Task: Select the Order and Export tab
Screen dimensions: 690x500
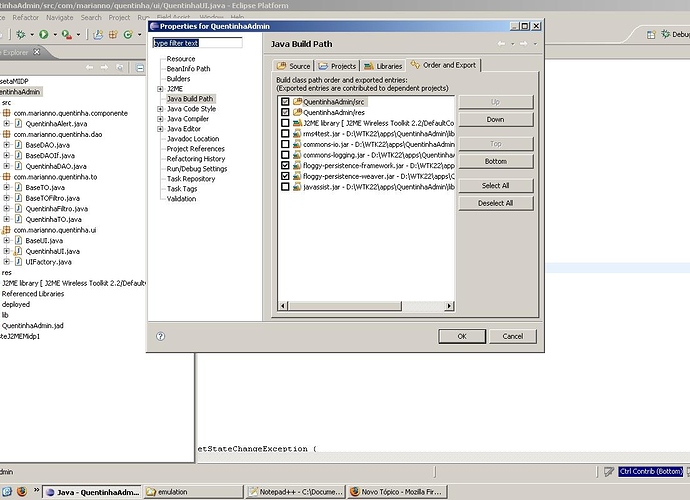Action: pos(444,65)
